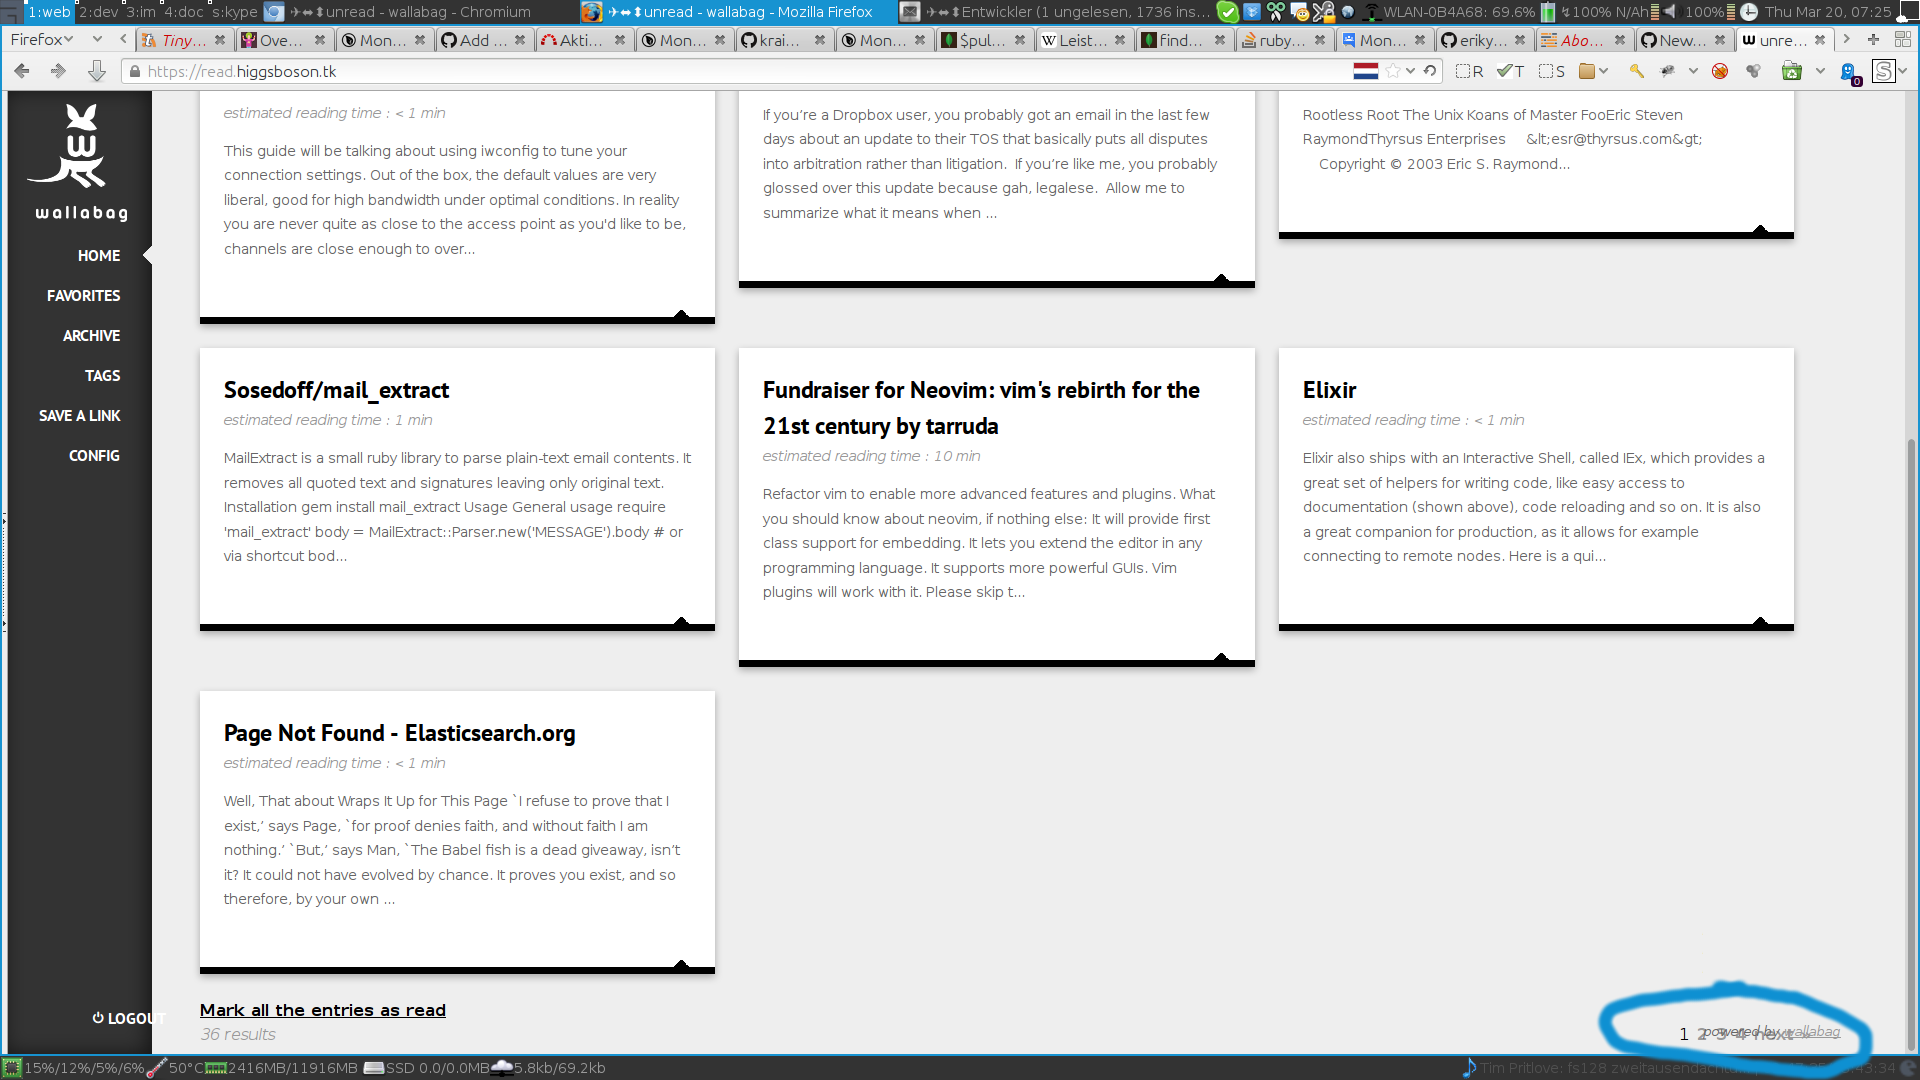Click the red crossed-out circle addon icon
The image size is (1920, 1080).
1720,71
